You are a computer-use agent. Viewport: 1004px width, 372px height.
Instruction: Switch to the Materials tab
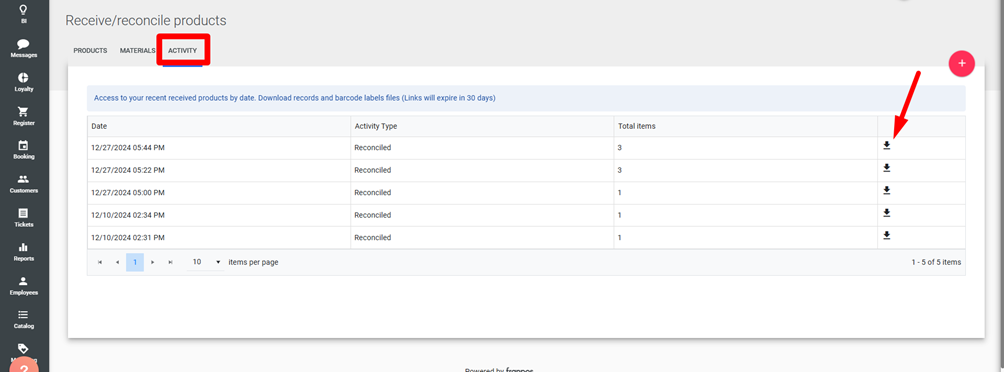137,51
